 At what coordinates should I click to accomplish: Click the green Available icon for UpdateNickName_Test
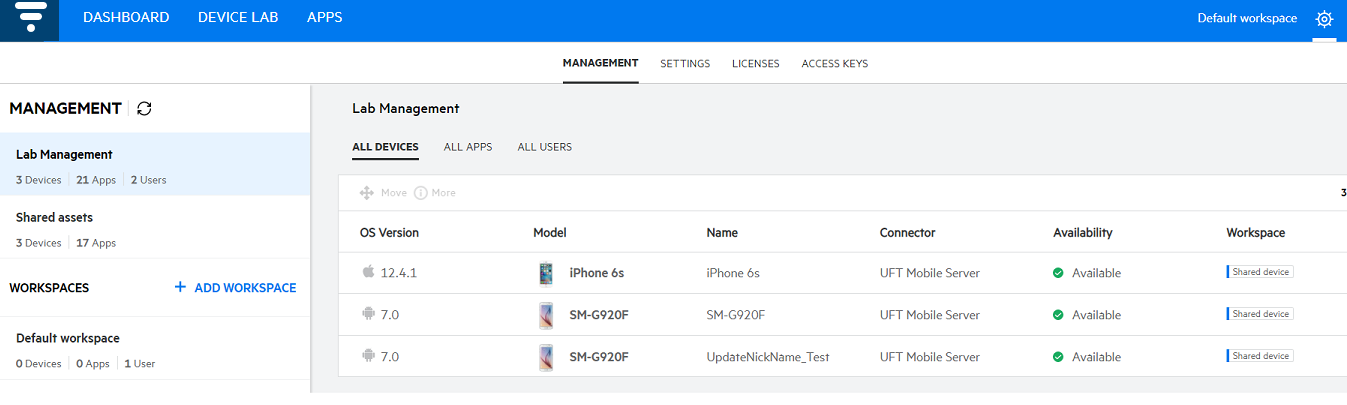click(x=1058, y=357)
